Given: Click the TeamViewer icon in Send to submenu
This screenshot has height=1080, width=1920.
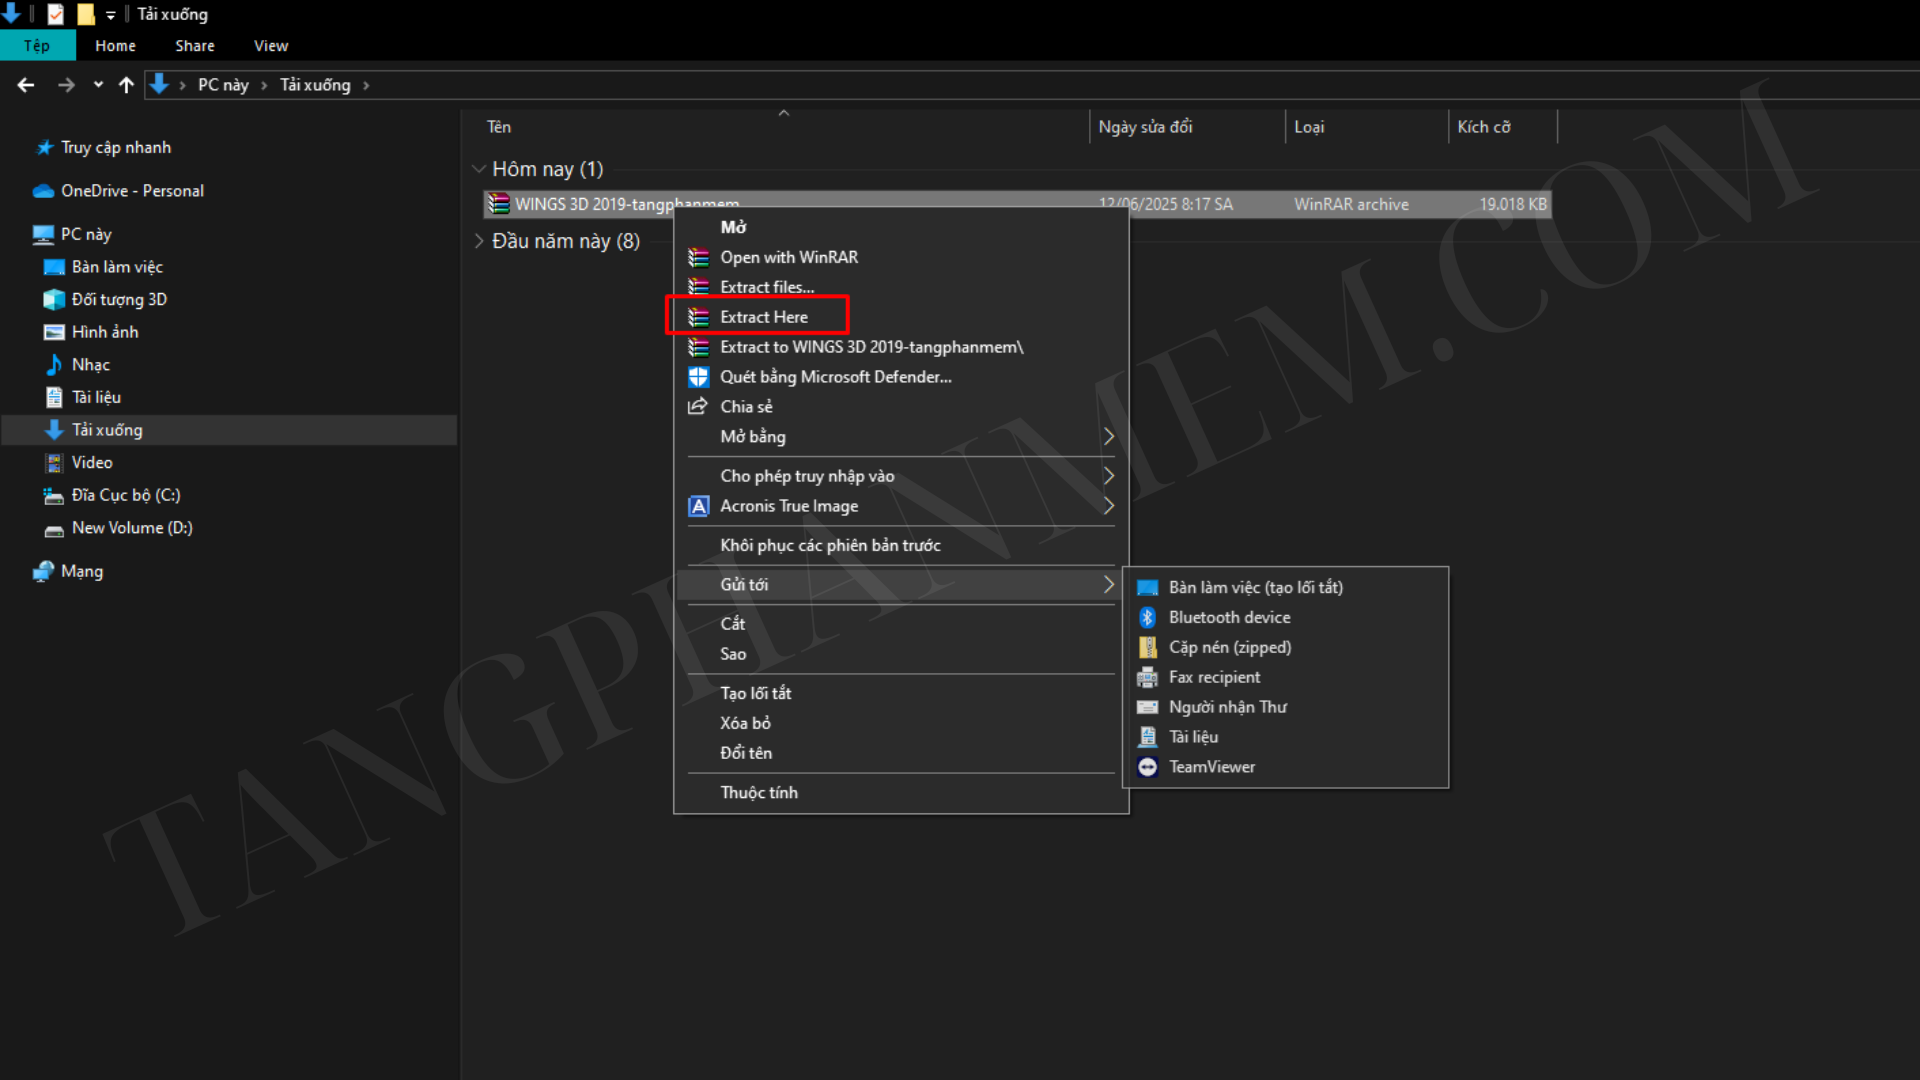Looking at the screenshot, I should 1147,767.
